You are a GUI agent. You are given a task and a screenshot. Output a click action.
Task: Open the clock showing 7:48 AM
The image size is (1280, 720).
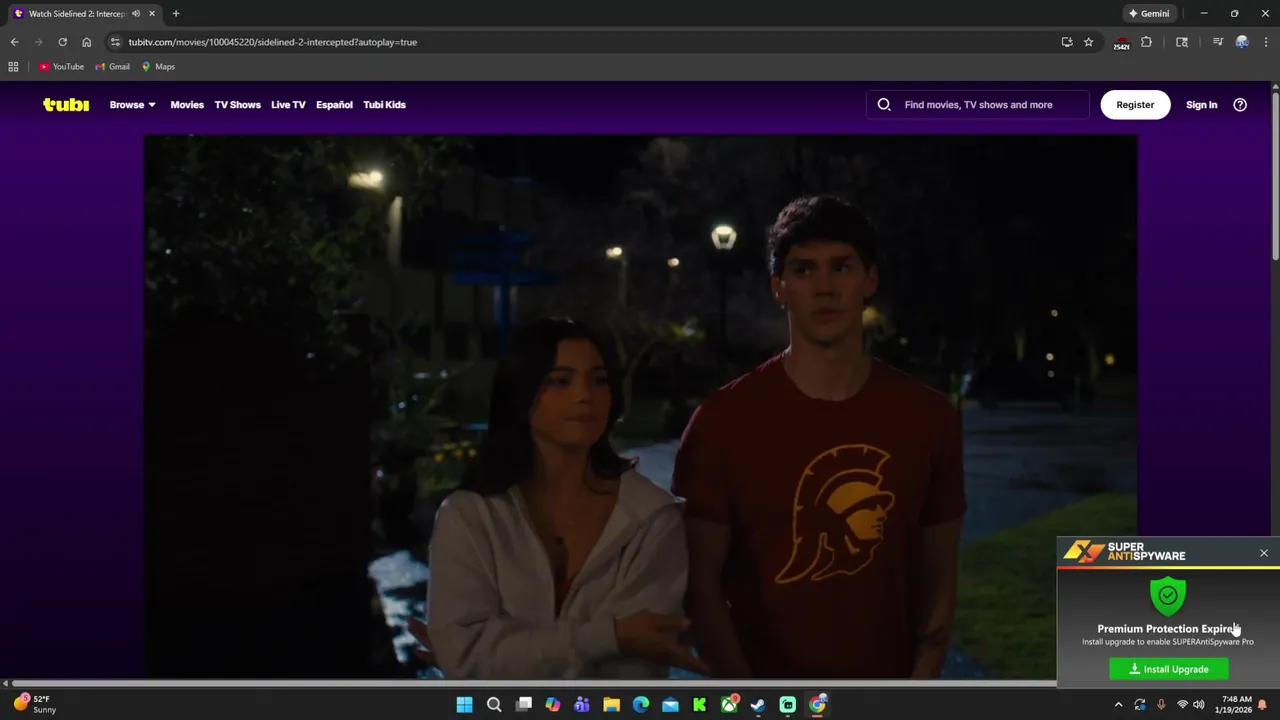pos(1236,705)
